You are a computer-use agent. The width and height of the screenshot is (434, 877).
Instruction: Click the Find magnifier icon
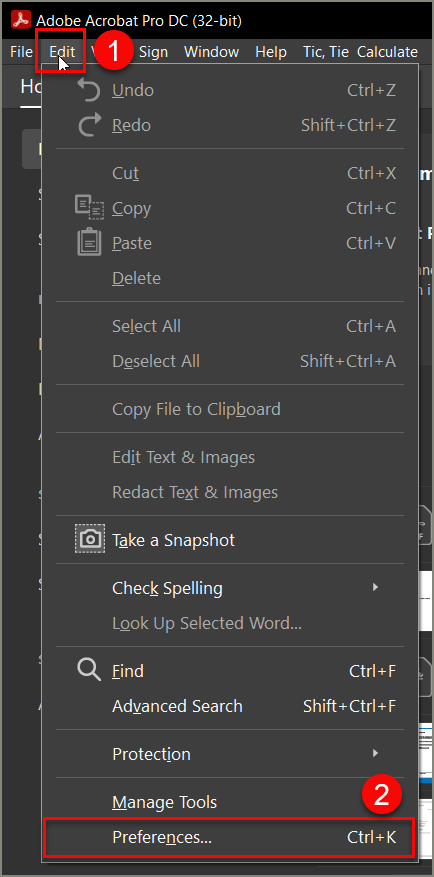pos(89,670)
